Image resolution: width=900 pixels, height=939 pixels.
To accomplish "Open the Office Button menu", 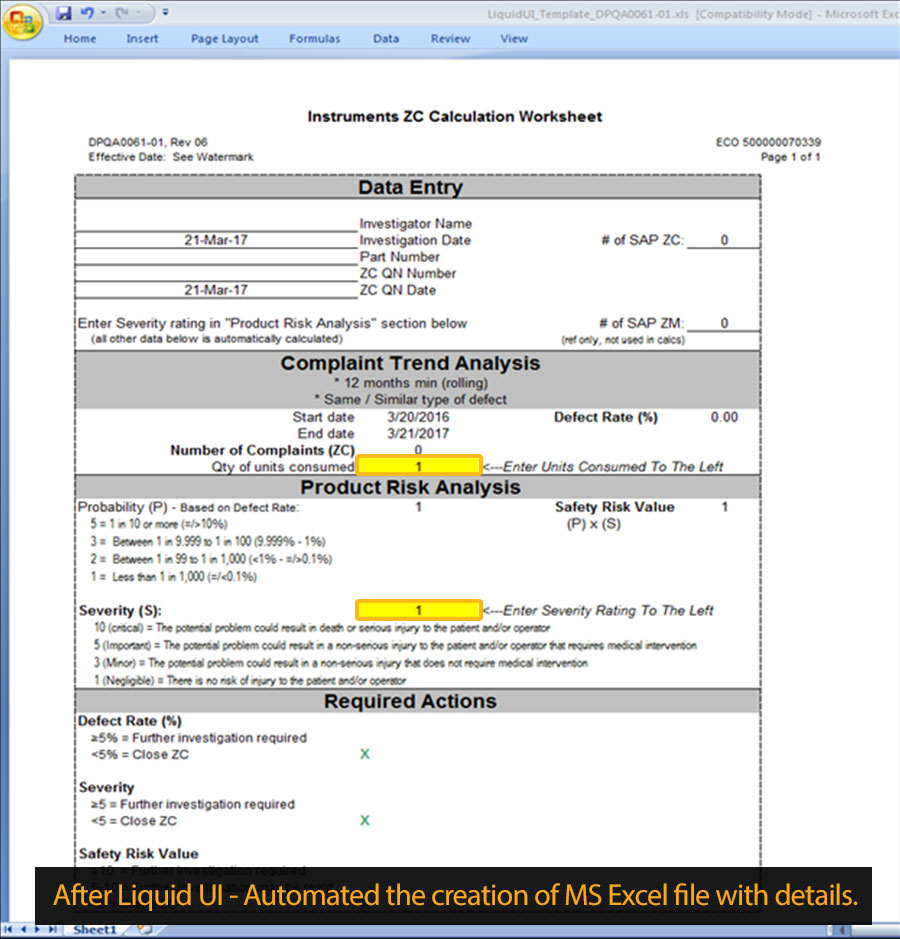I will [x=23, y=22].
